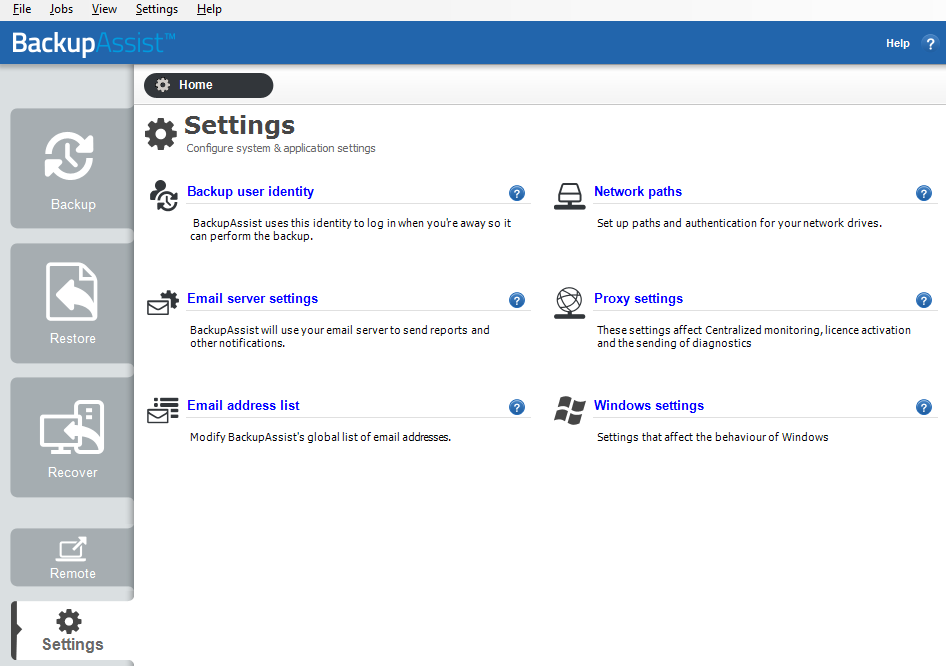Open the Remote section in sidebar
This screenshot has width=946, height=666.
(72, 557)
